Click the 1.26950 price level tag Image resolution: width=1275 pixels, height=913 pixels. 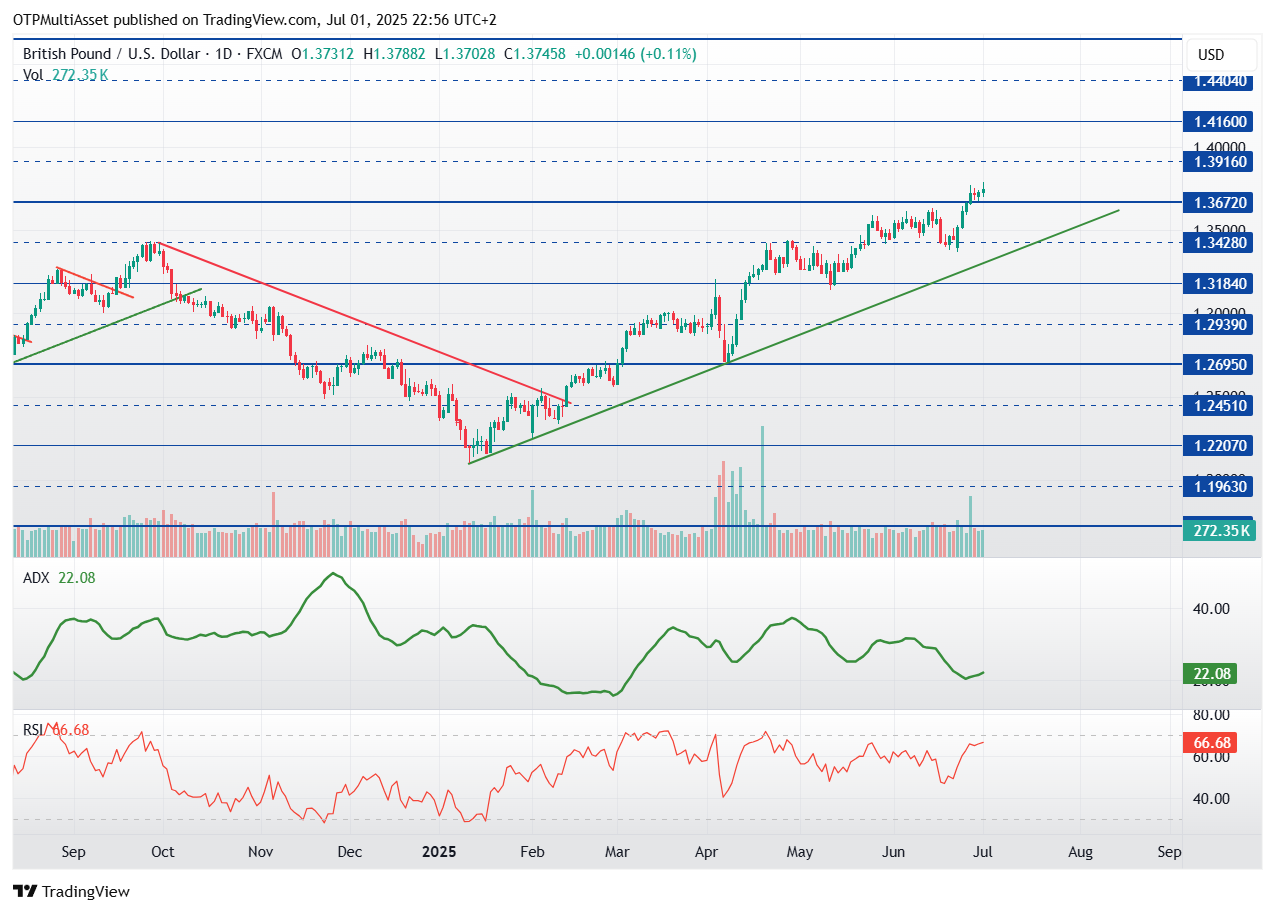pyautogui.click(x=1219, y=364)
